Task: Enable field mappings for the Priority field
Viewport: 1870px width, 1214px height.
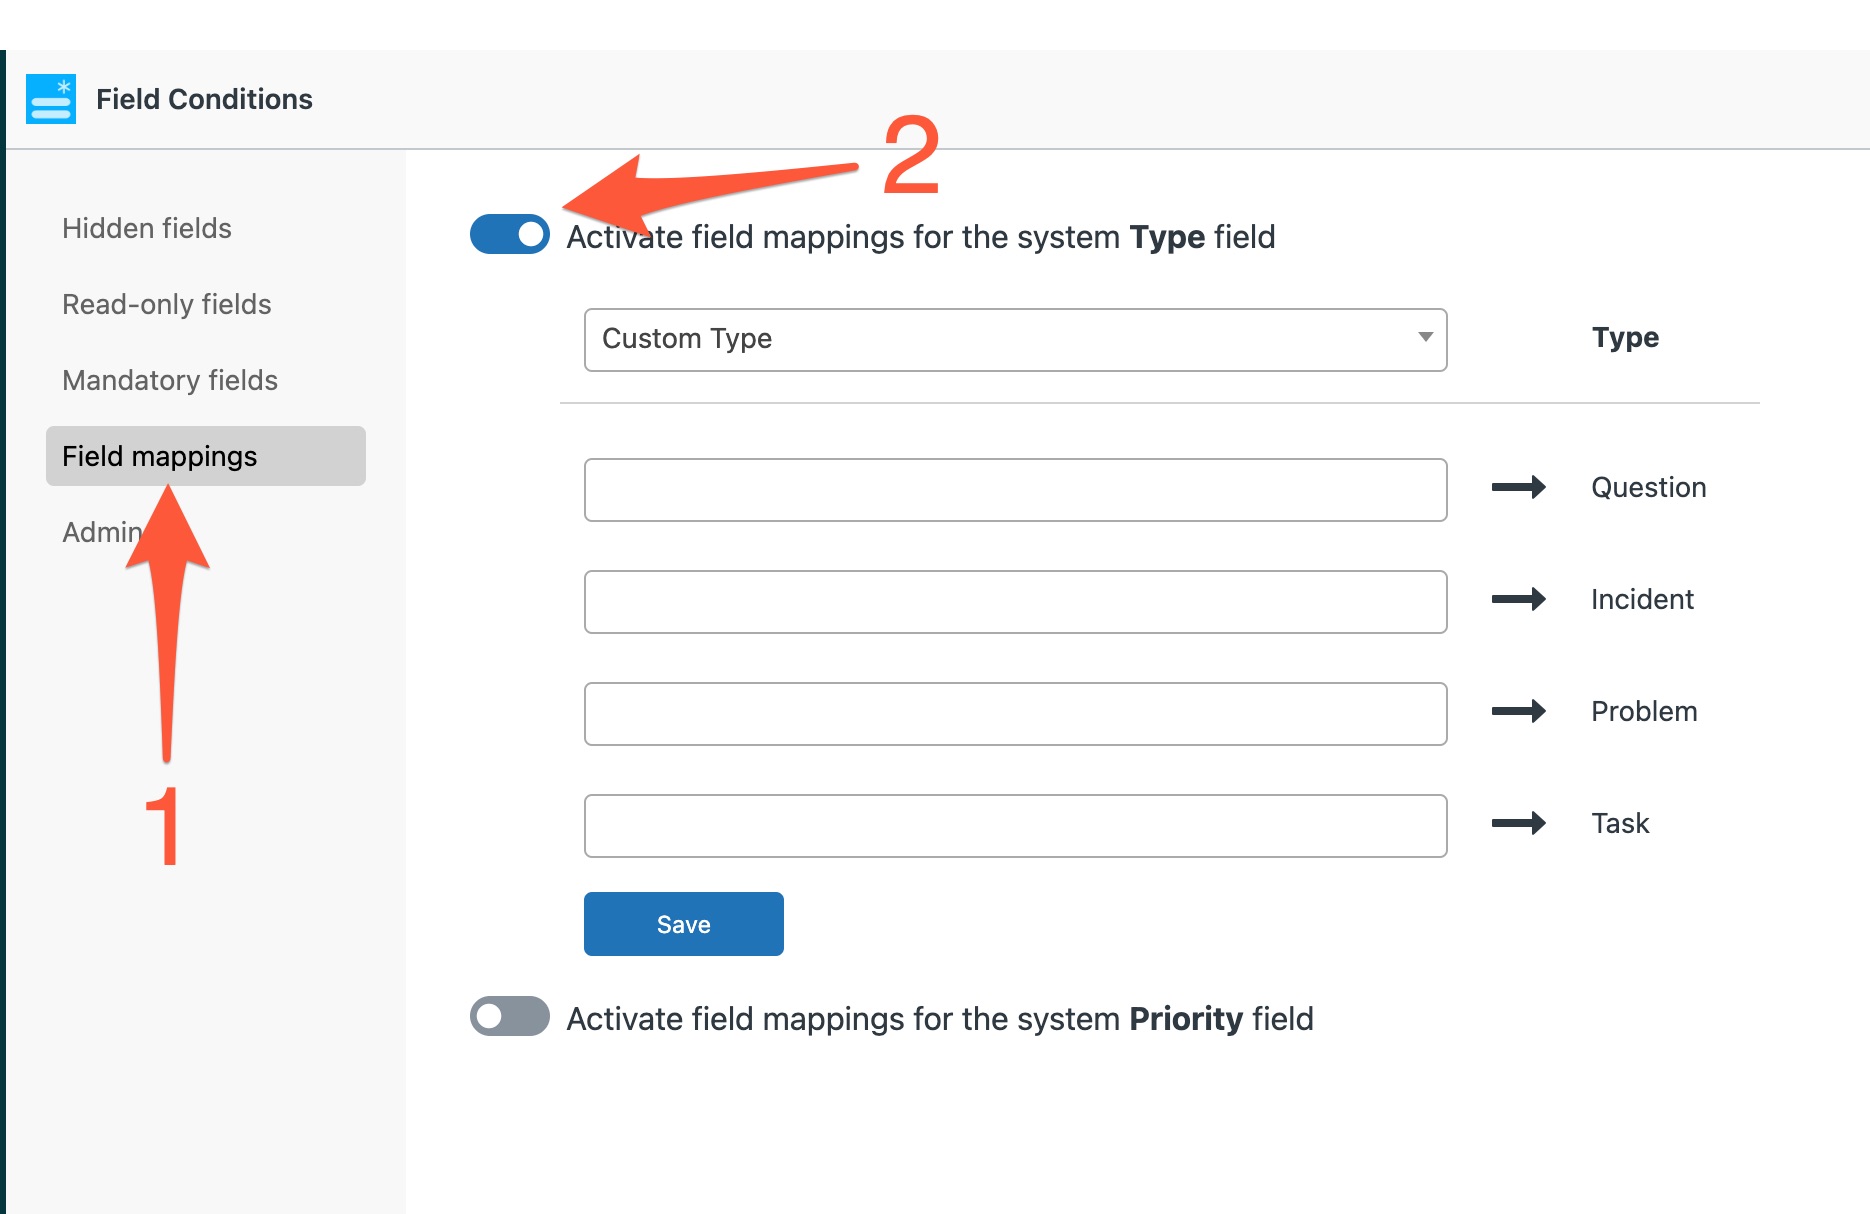Action: pos(509,1017)
